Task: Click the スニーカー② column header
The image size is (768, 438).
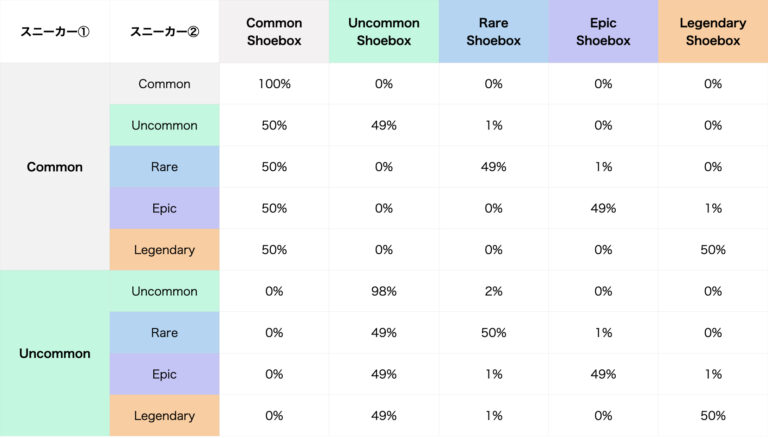Action: (x=165, y=32)
